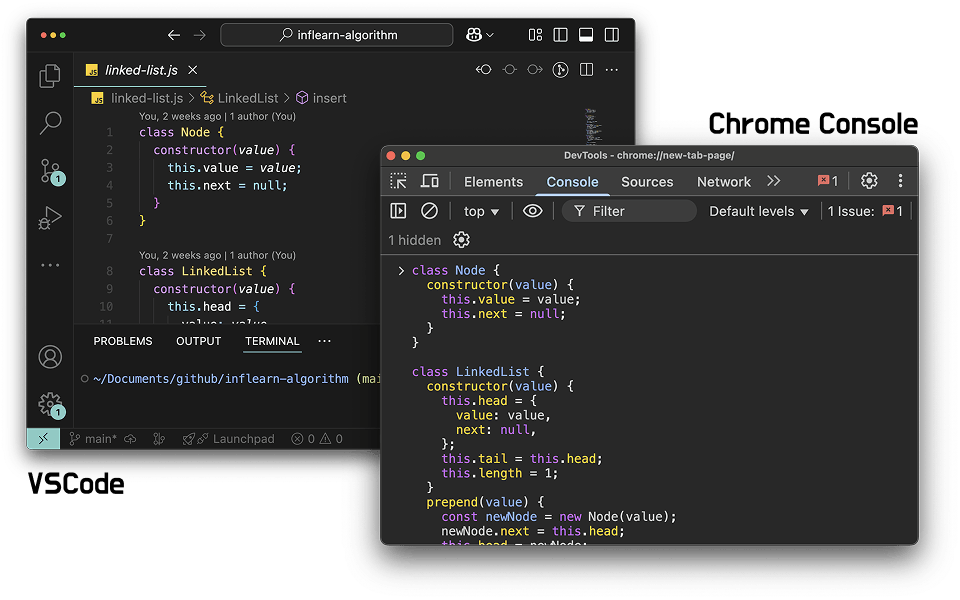Screen dimensions: 960x600
Task: Switch to the Console tab in DevTools
Action: 572,182
